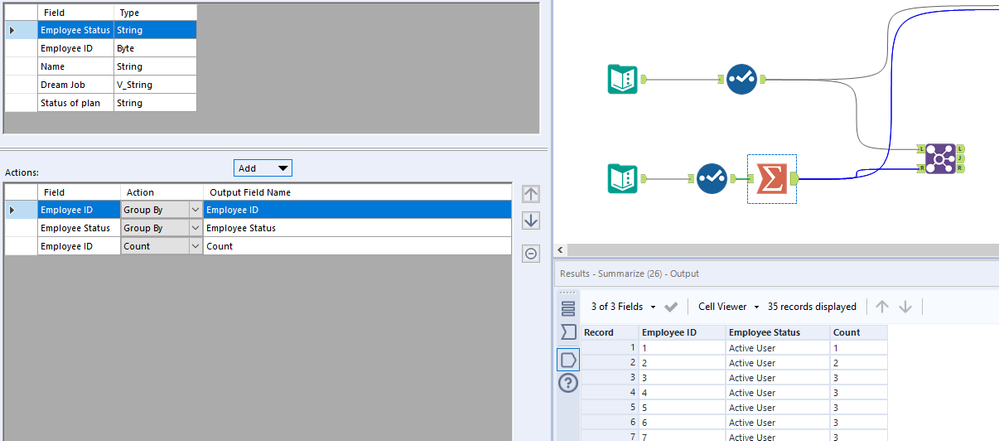Remove selected action with minus button
999x441 pixels.
531,254
